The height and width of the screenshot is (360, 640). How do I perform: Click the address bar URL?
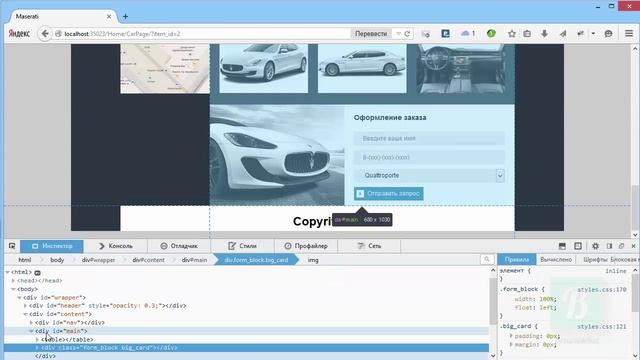[122, 34]
